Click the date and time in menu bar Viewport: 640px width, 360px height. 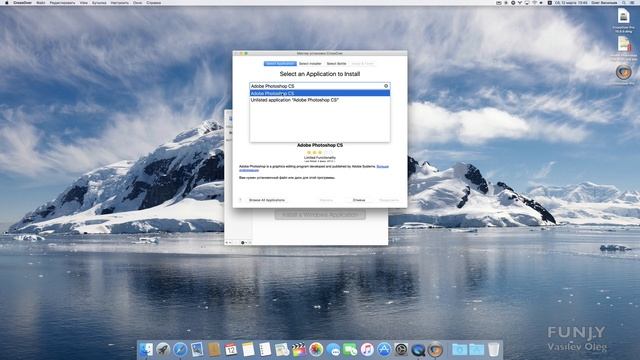(571, 2)
